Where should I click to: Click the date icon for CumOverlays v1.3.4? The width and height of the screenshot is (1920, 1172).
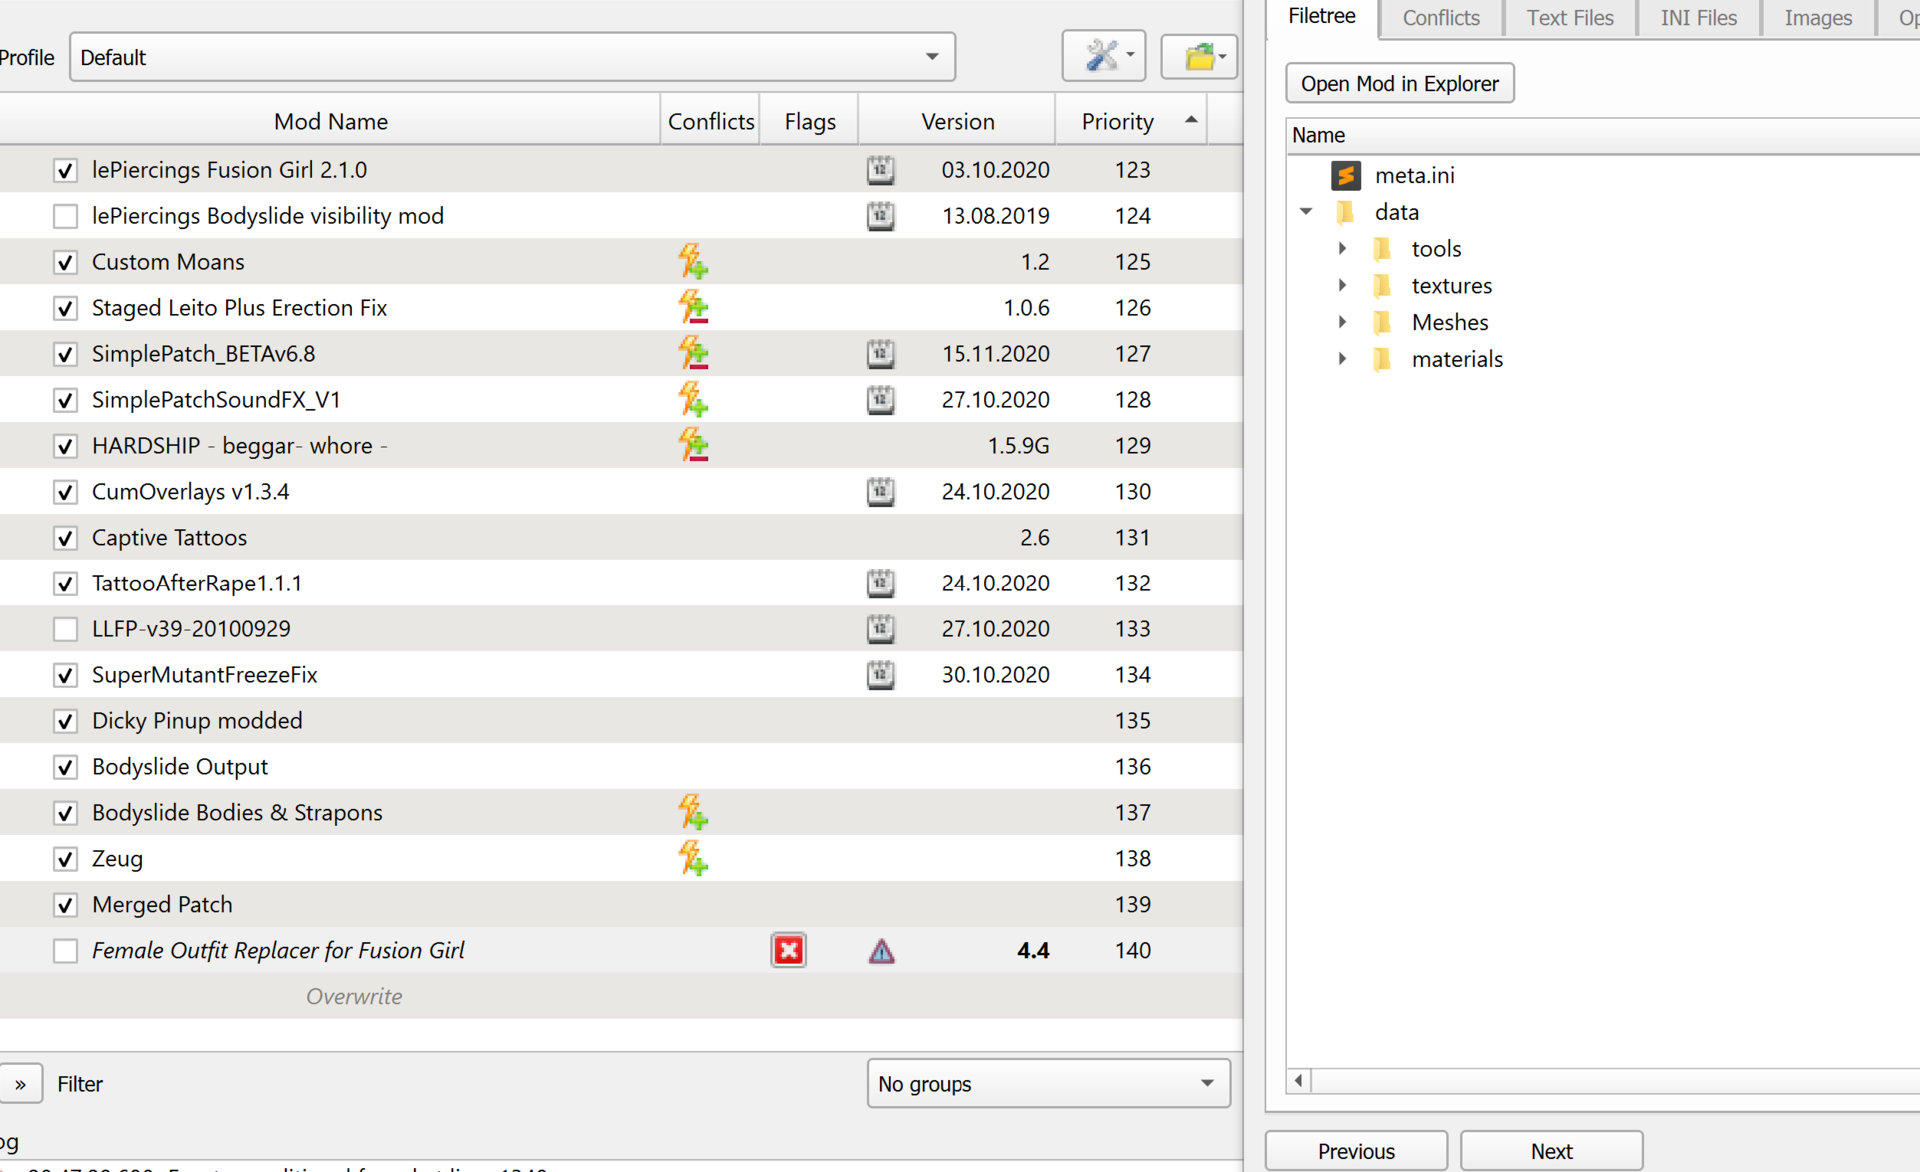pos(881,492)
